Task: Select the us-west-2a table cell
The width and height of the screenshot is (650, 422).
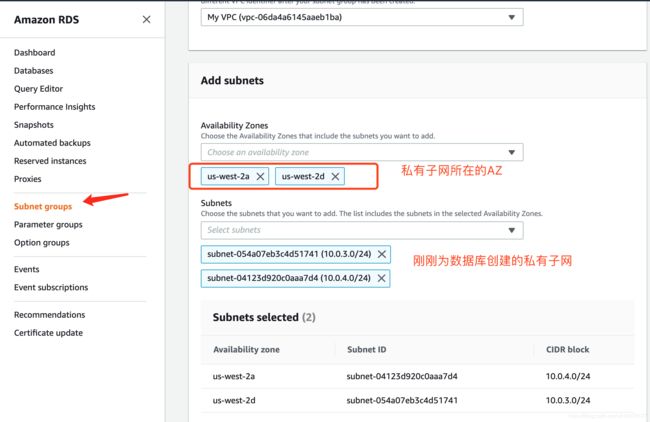Action: (x=234, y=376)
